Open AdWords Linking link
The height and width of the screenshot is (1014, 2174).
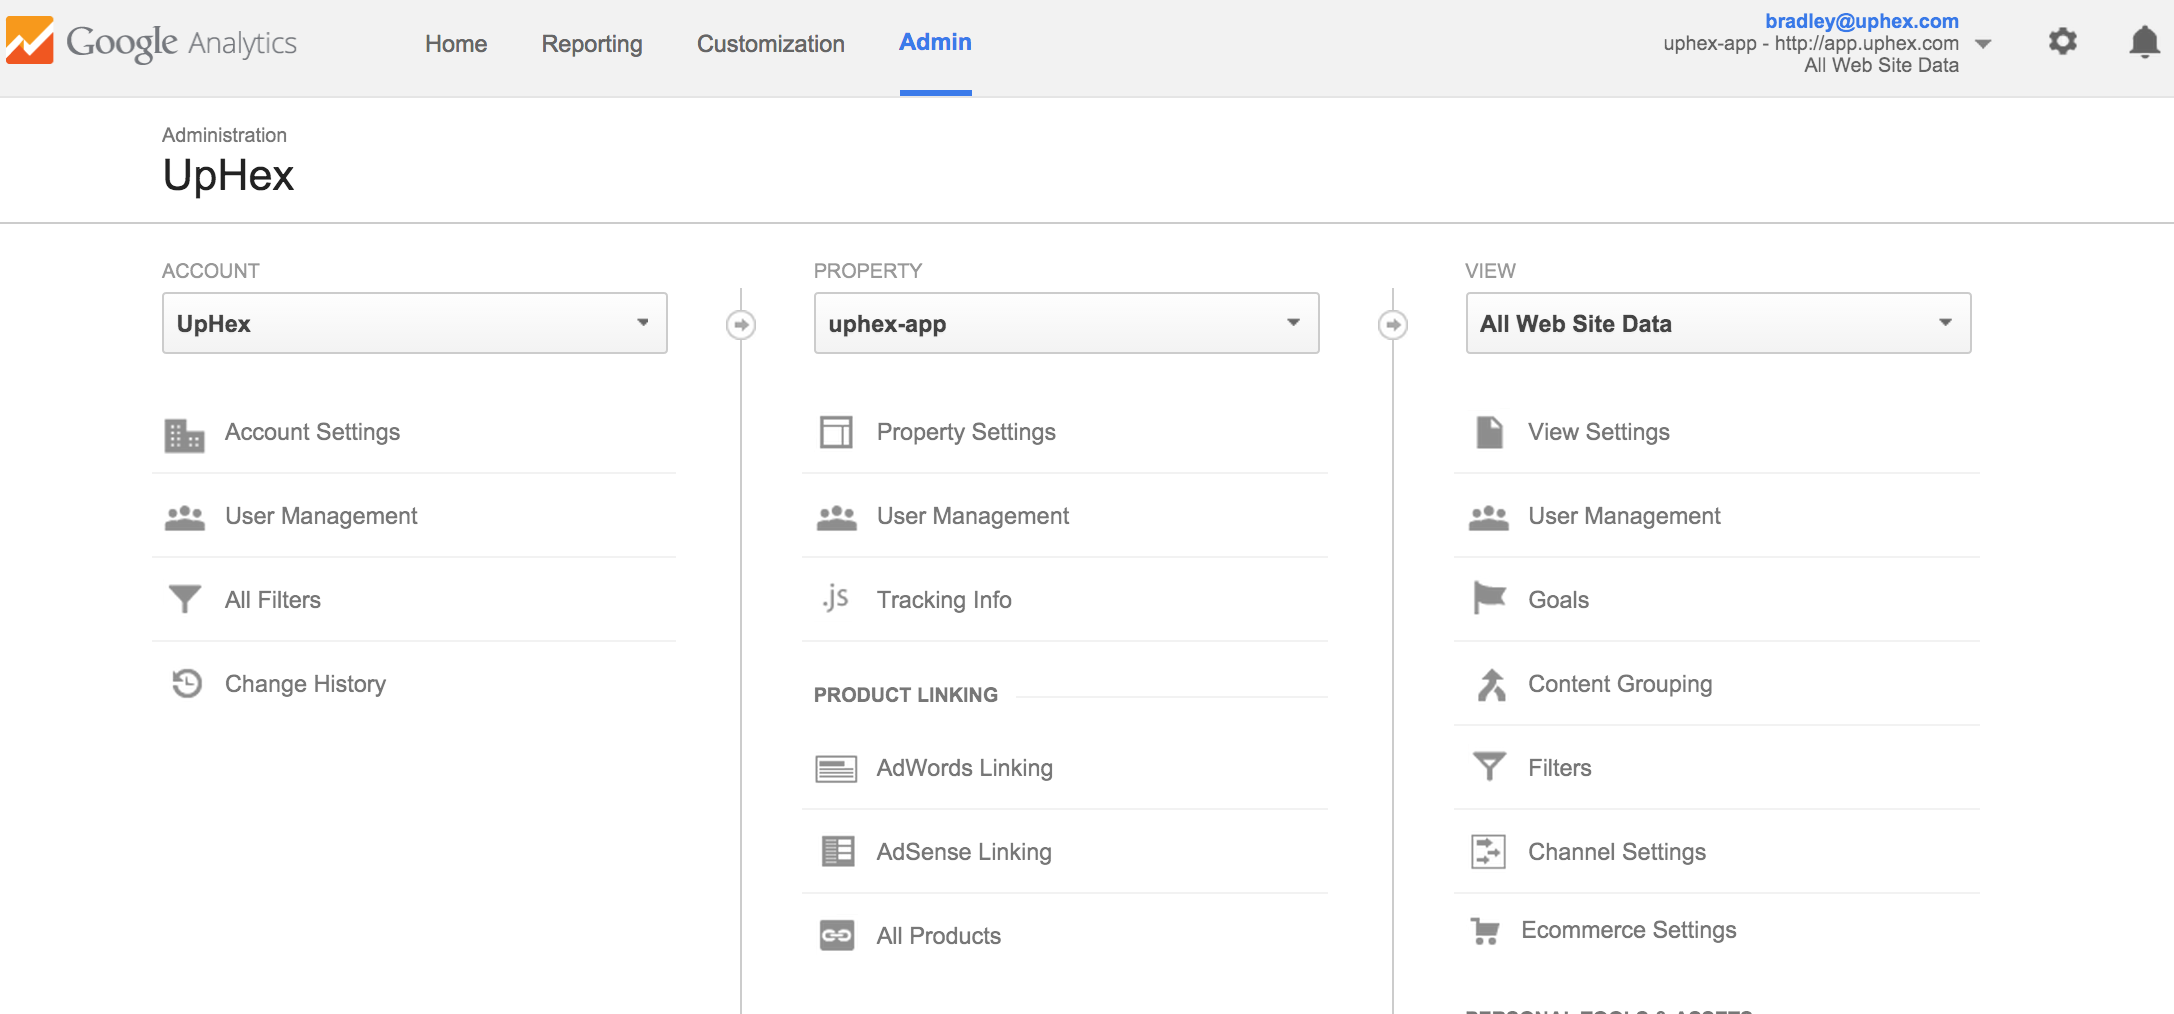[965, 768]
